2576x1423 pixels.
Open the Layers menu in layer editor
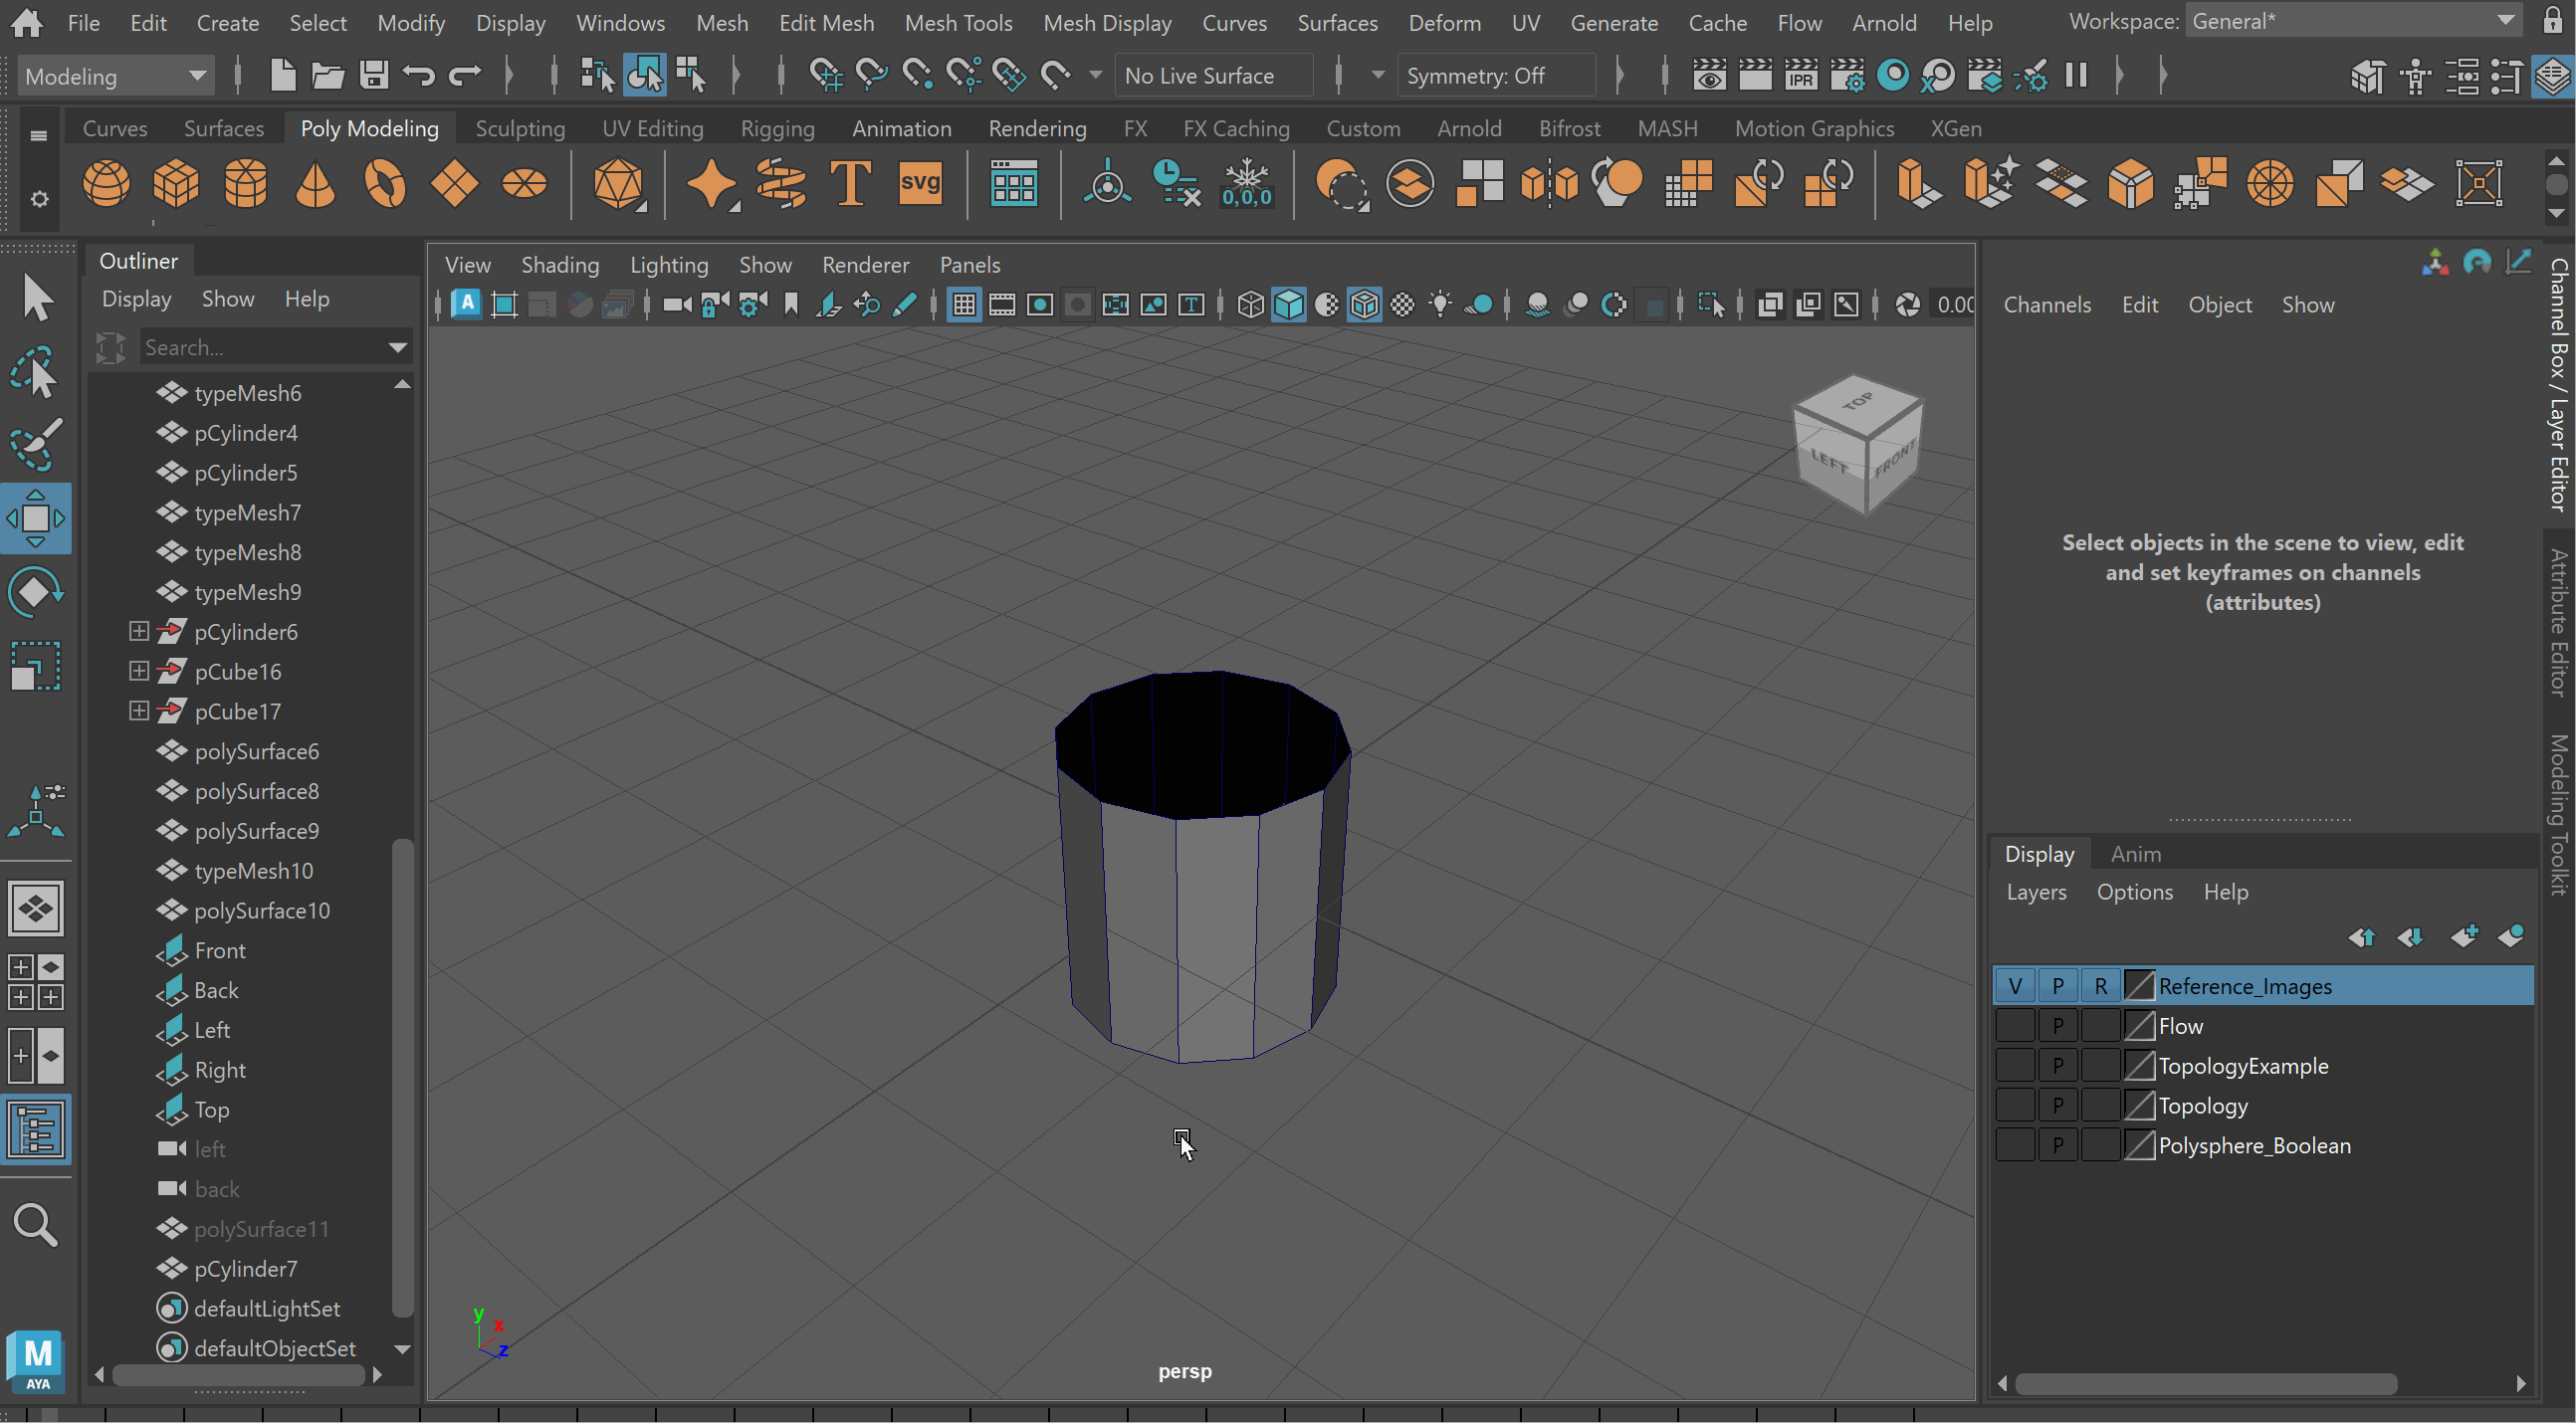click(2035, 891)
